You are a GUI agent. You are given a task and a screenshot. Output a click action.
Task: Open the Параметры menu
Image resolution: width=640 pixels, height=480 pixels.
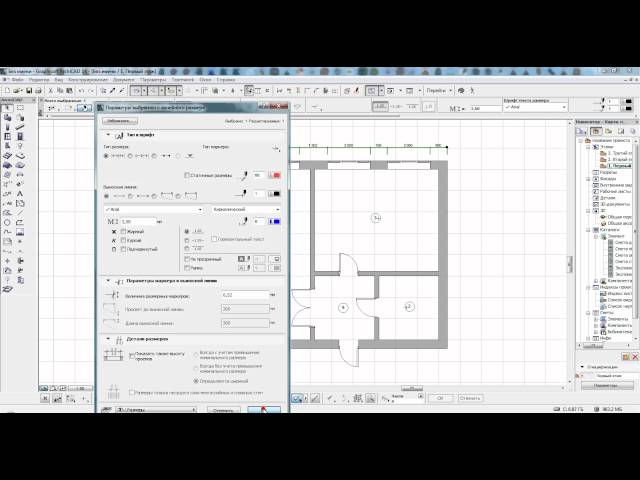click(153, 80)
